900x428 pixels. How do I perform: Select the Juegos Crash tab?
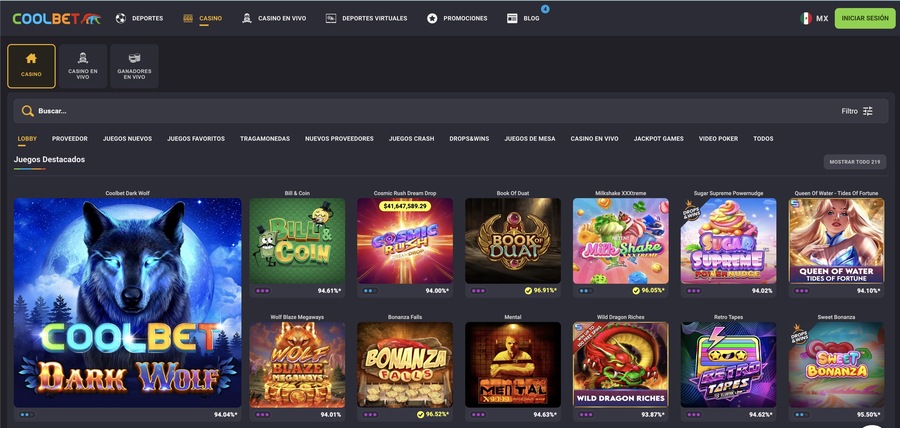click(411, 139)
